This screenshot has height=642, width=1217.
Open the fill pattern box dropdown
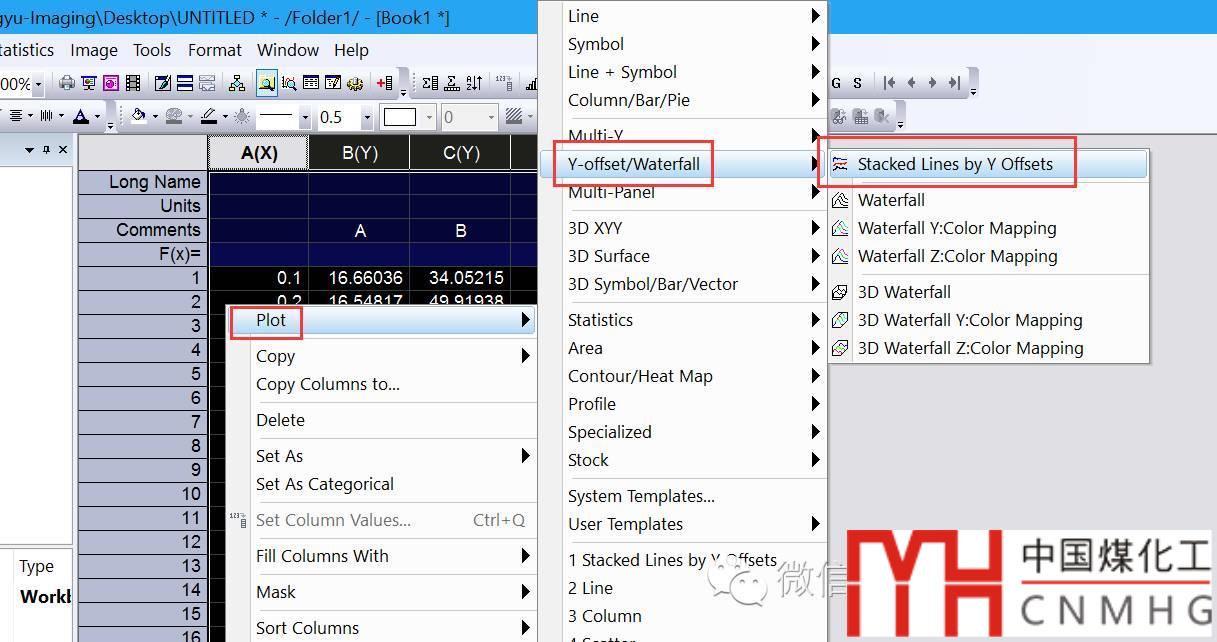(429, 117)
